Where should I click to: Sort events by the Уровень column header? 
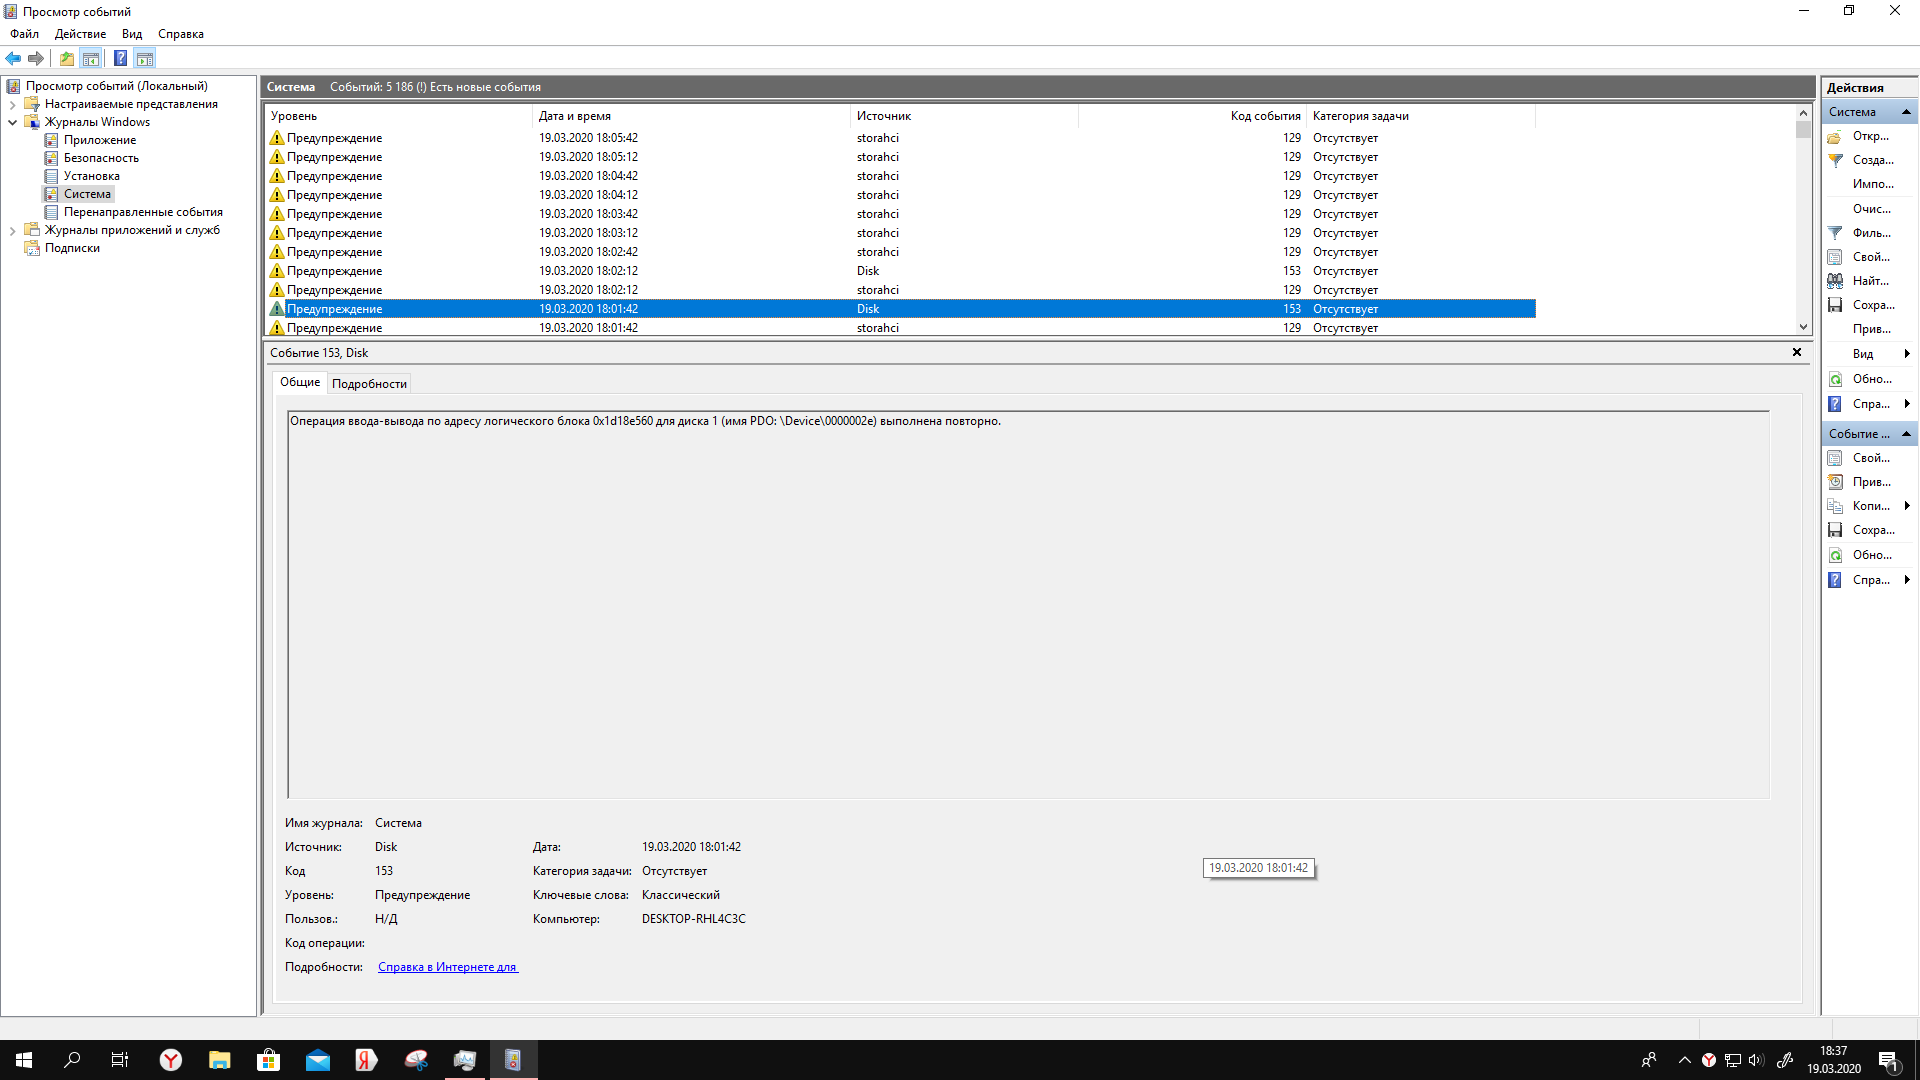coord(399,116)
